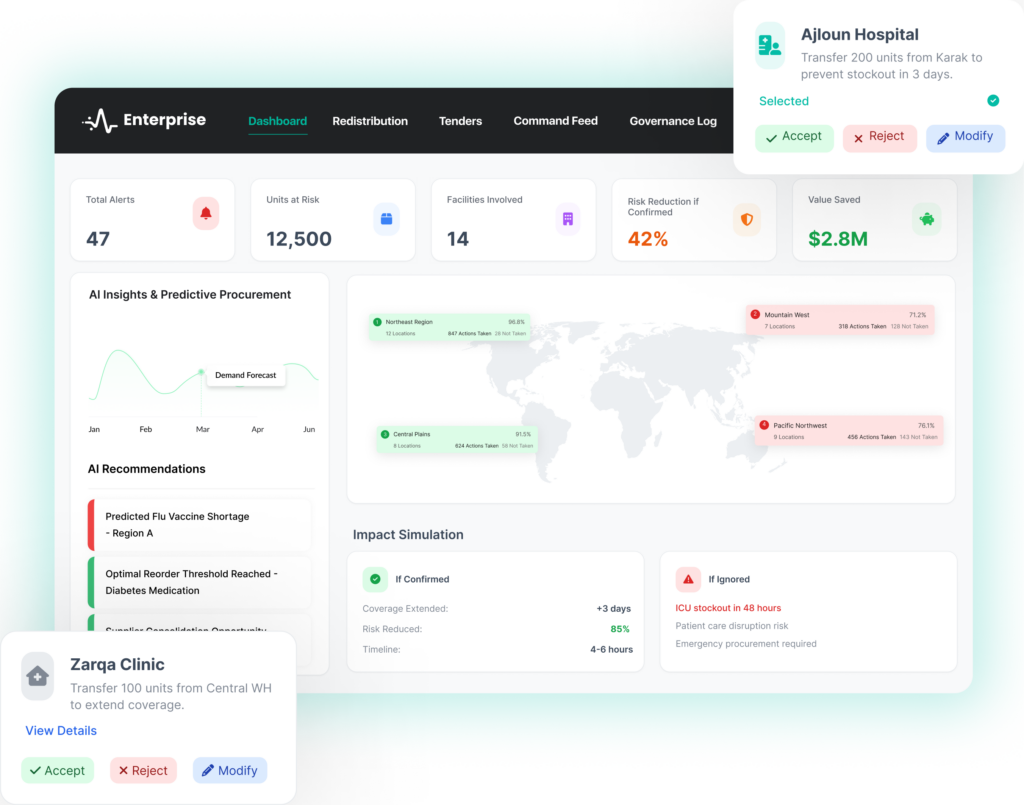This screenshot has height=805, width=1024.
Task: Click the red bell icon in Total Alerts
Action: [206, 213]
